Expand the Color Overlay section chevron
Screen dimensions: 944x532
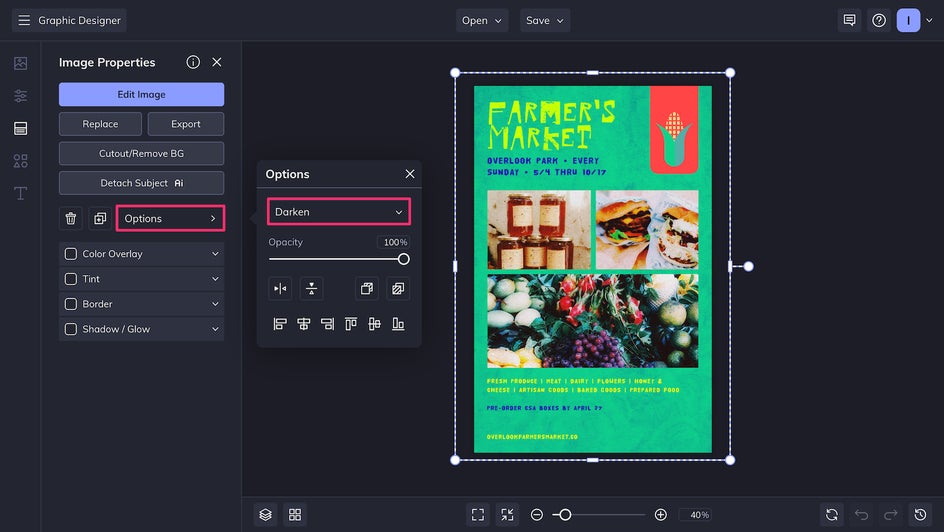coord(215,254)
